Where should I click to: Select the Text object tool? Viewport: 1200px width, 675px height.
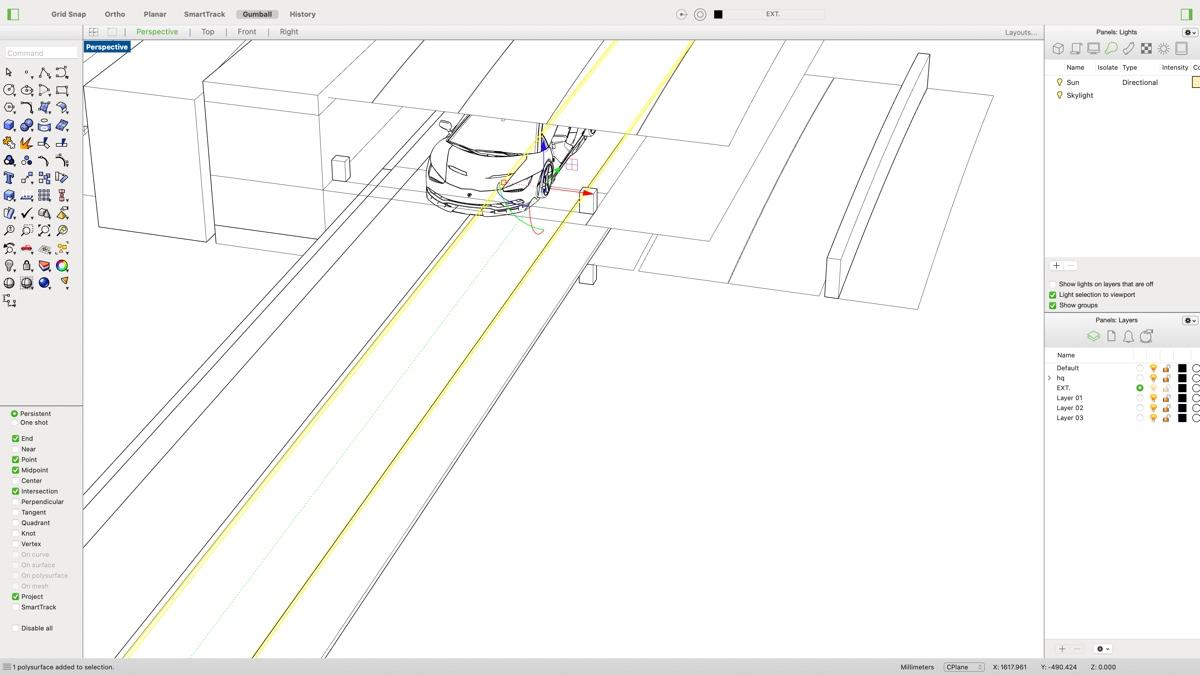9,177
